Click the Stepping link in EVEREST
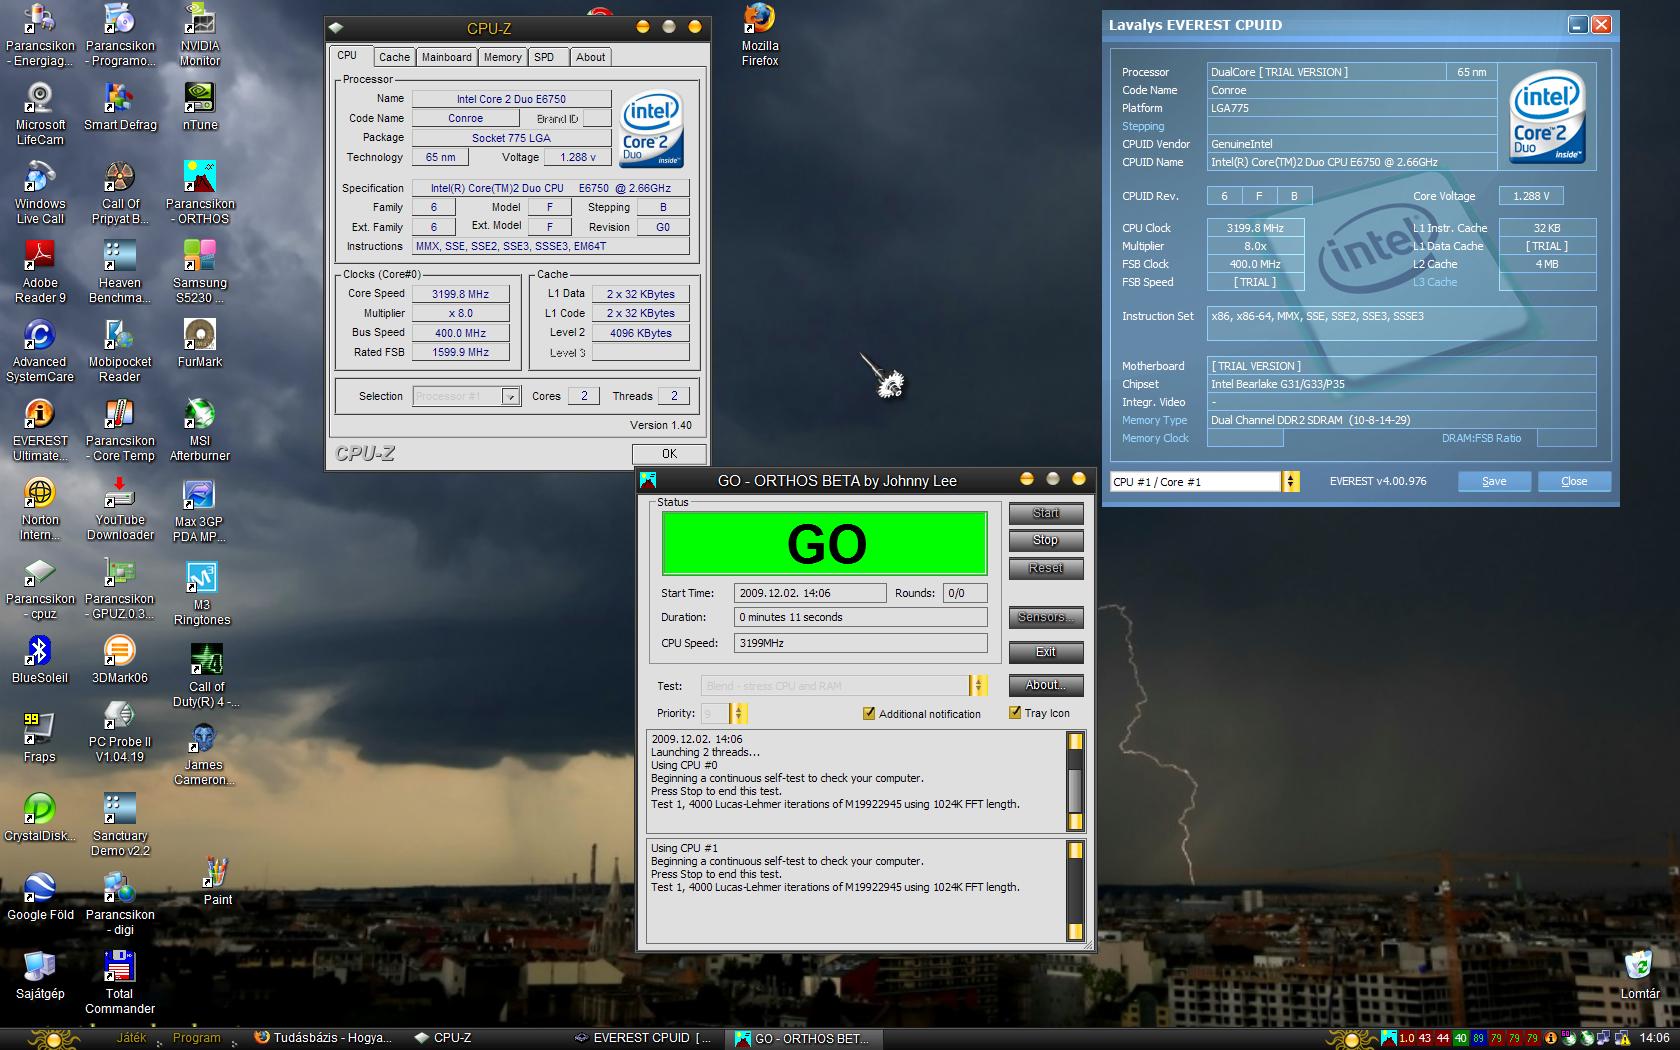The height and width of the screenshot is (1050, 1680). pyautogui.click(x=1143, y=126)
